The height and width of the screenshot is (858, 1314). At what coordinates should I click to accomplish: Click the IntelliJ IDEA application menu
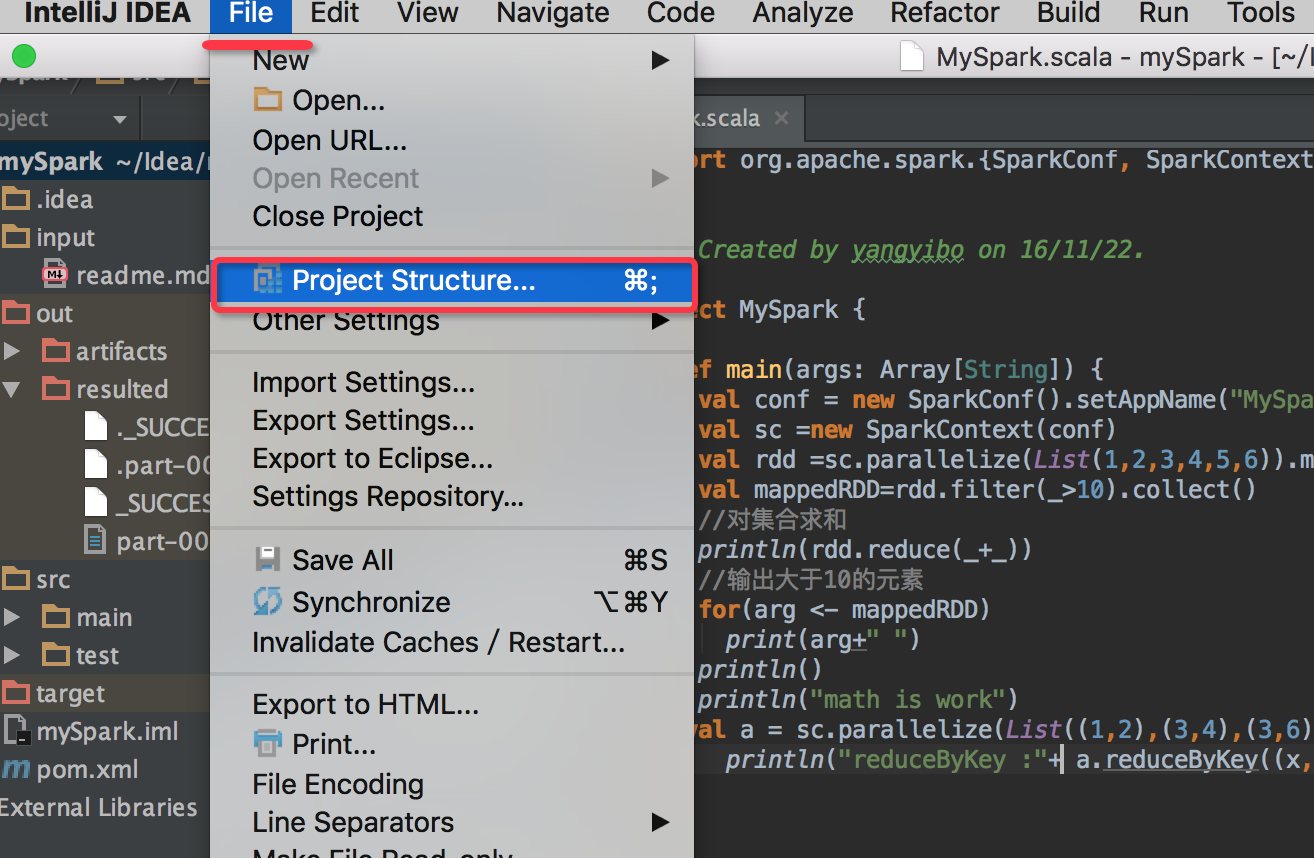pyautogui.click(x=107, y=14)
